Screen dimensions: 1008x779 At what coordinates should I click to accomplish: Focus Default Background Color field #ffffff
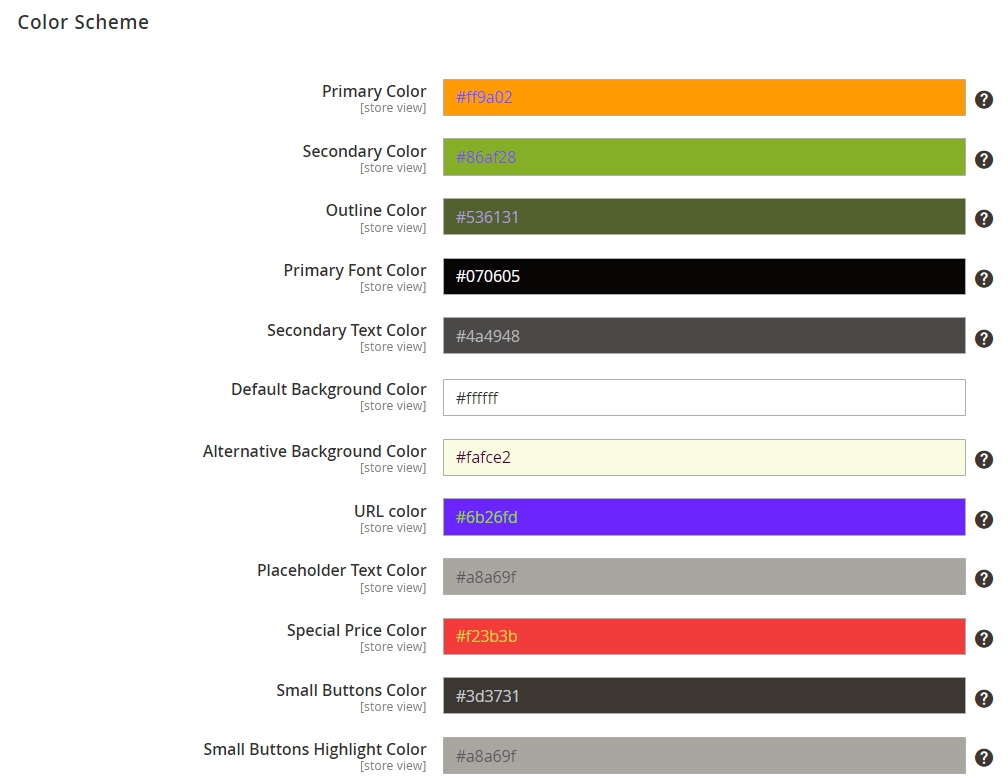704,397
